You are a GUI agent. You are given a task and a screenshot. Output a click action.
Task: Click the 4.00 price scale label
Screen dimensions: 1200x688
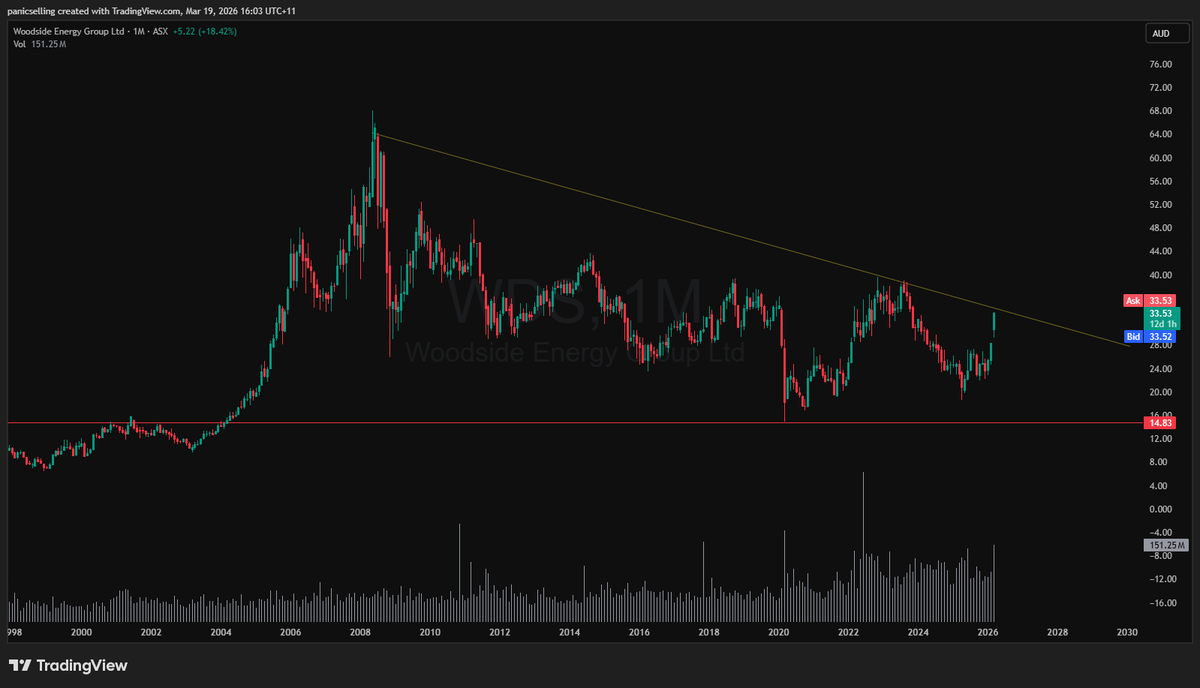click(x=1160, y=486)
